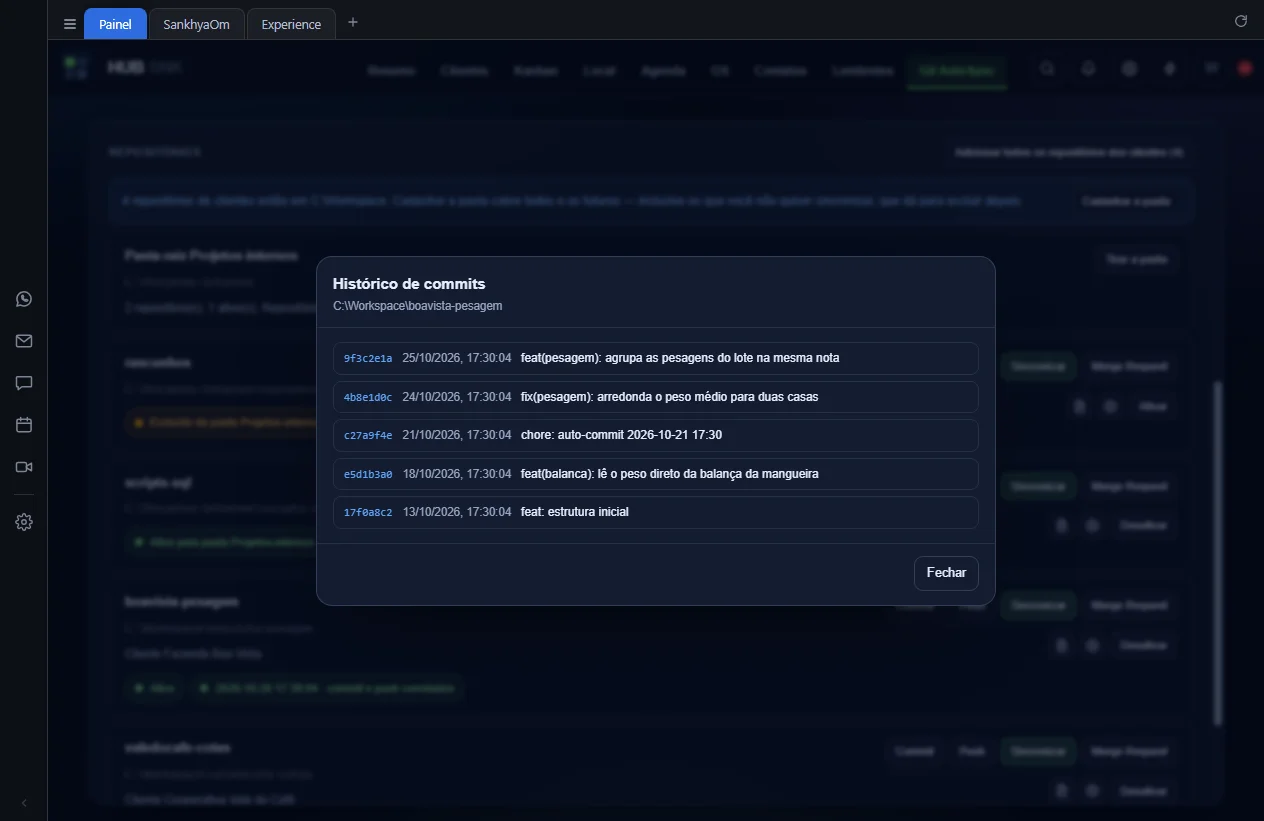Click the date 21/10/2026, 17:30:04
Screen dimensions: 1264x821
(457, 435)
